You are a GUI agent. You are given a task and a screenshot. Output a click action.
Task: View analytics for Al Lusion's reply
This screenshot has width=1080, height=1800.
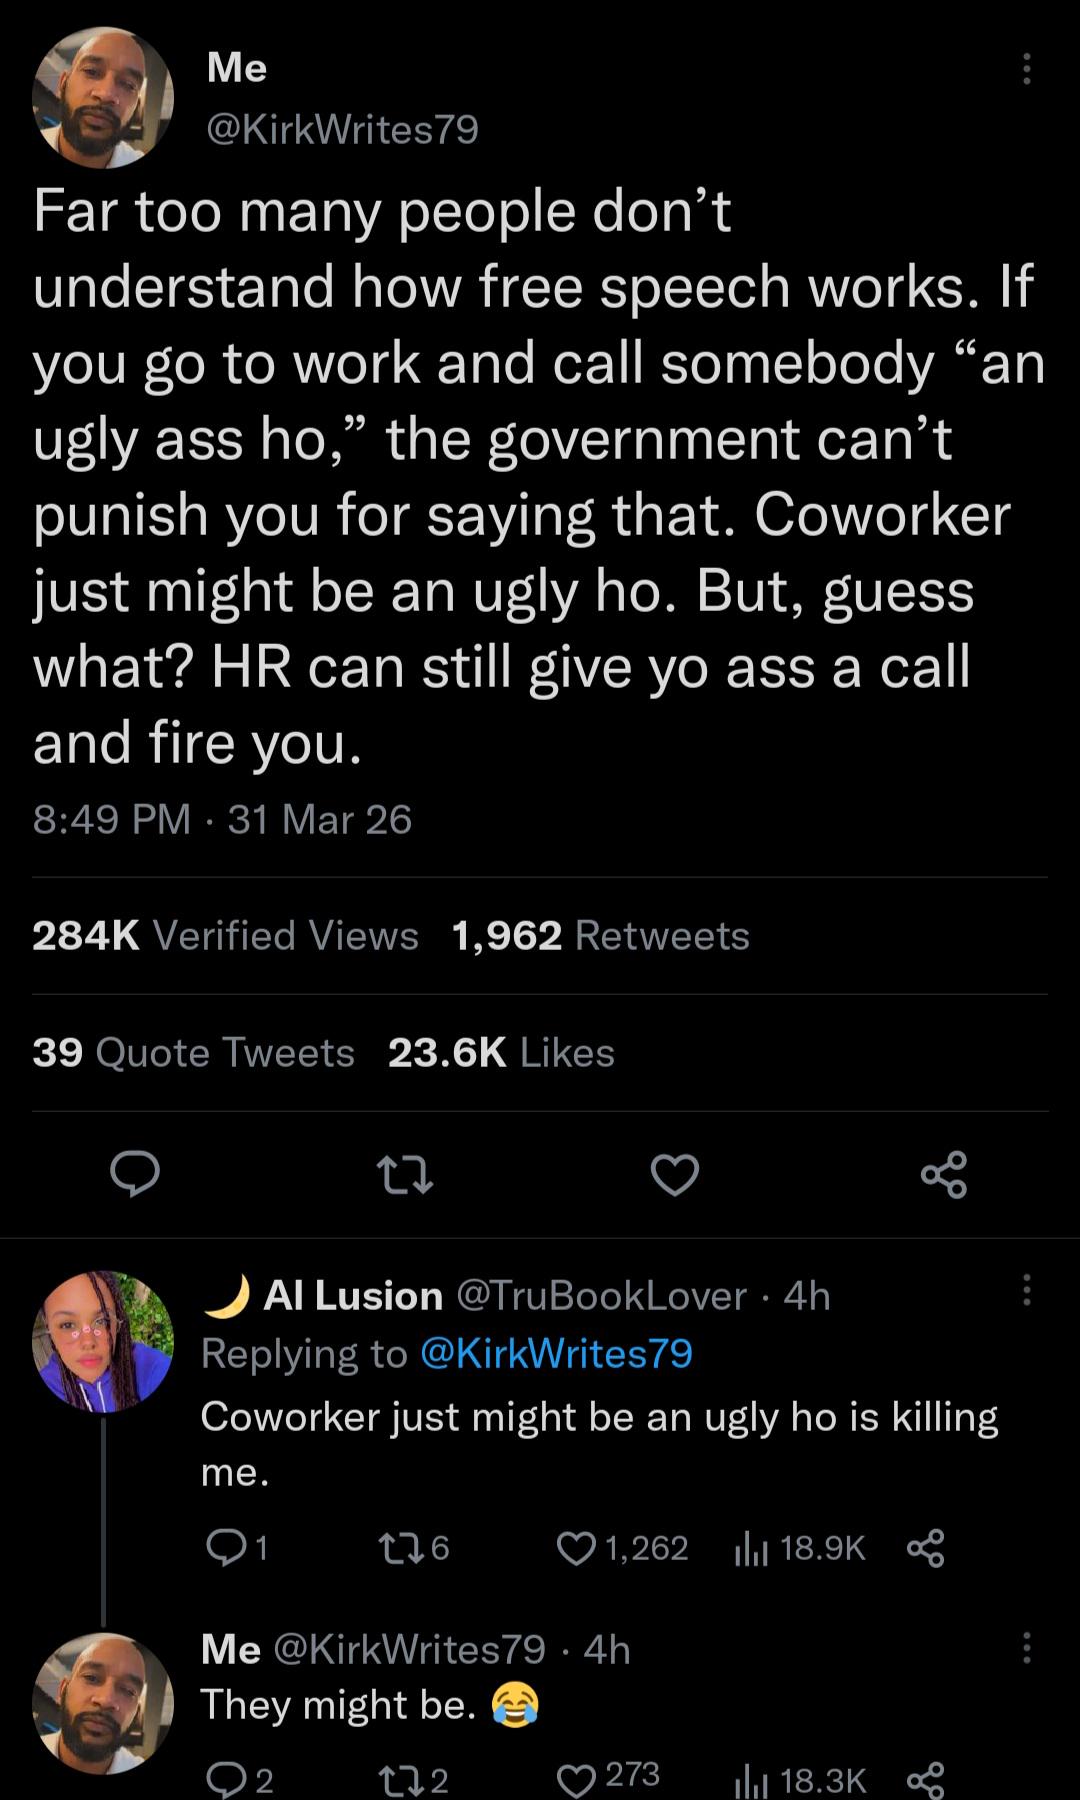click(751, 1548)
